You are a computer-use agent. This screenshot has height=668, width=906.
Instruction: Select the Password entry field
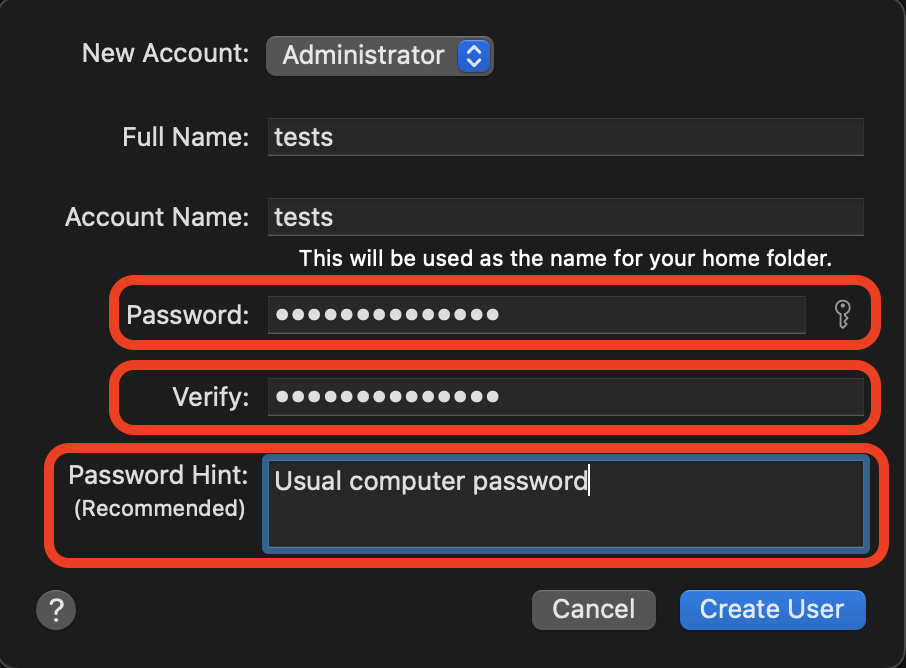(x=536, y=315)
